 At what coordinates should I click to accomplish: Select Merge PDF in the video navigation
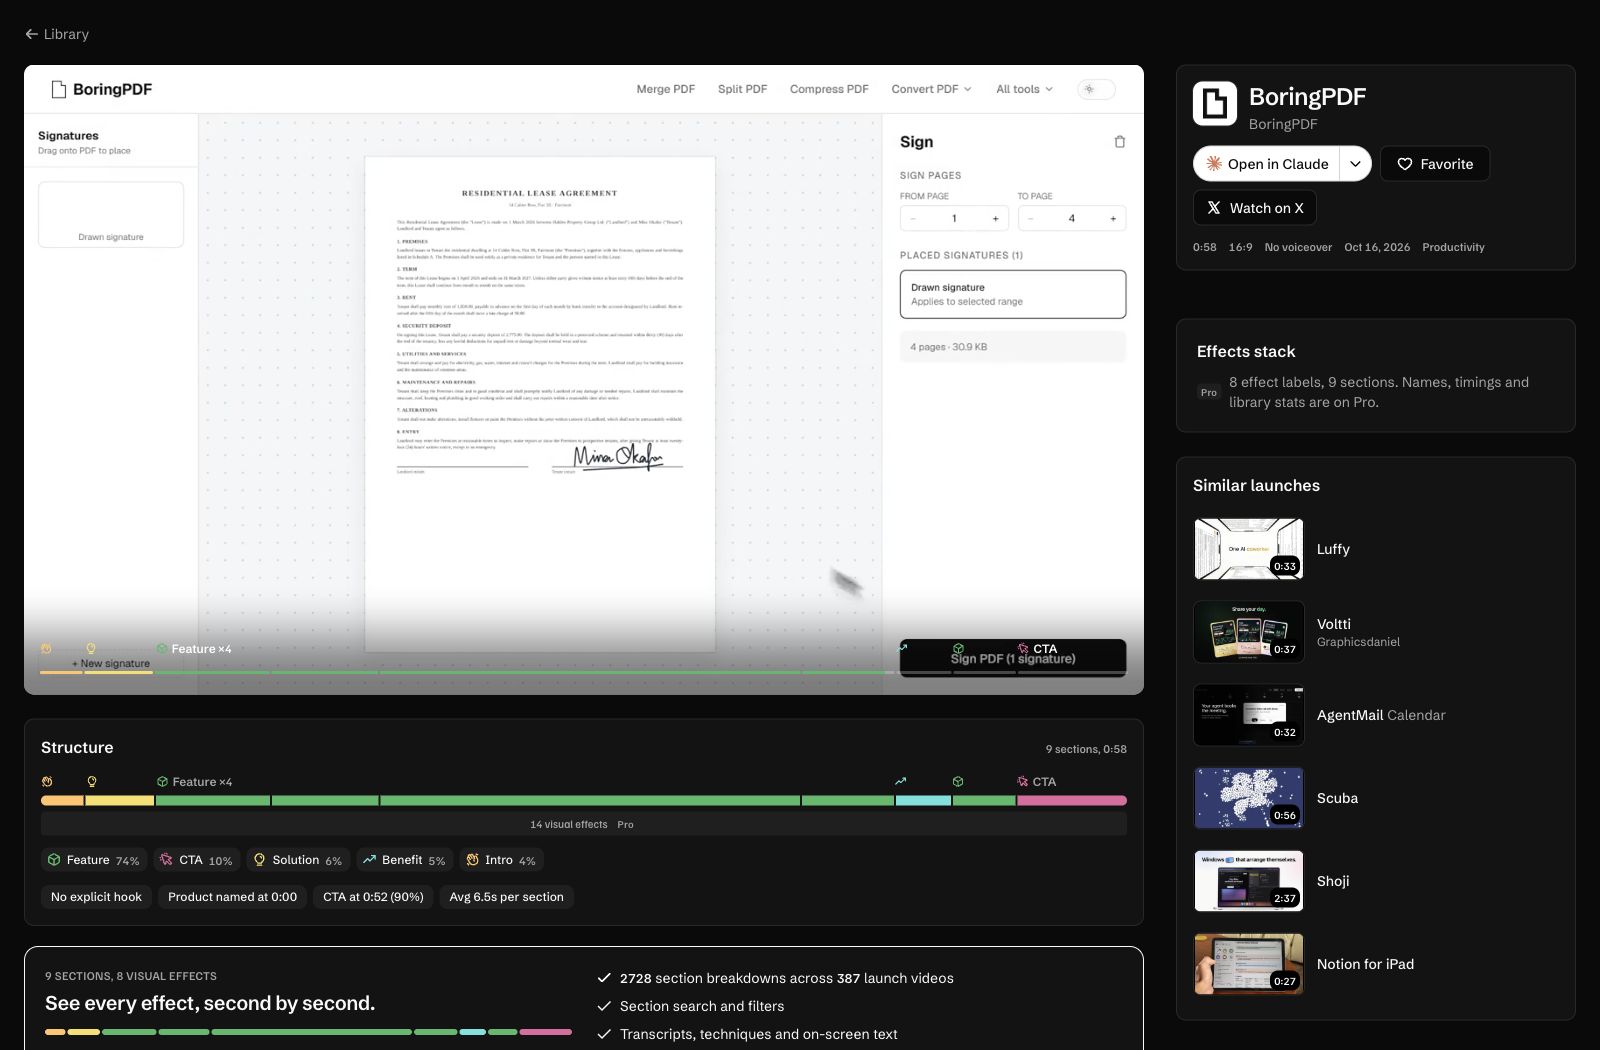(666, 89)
